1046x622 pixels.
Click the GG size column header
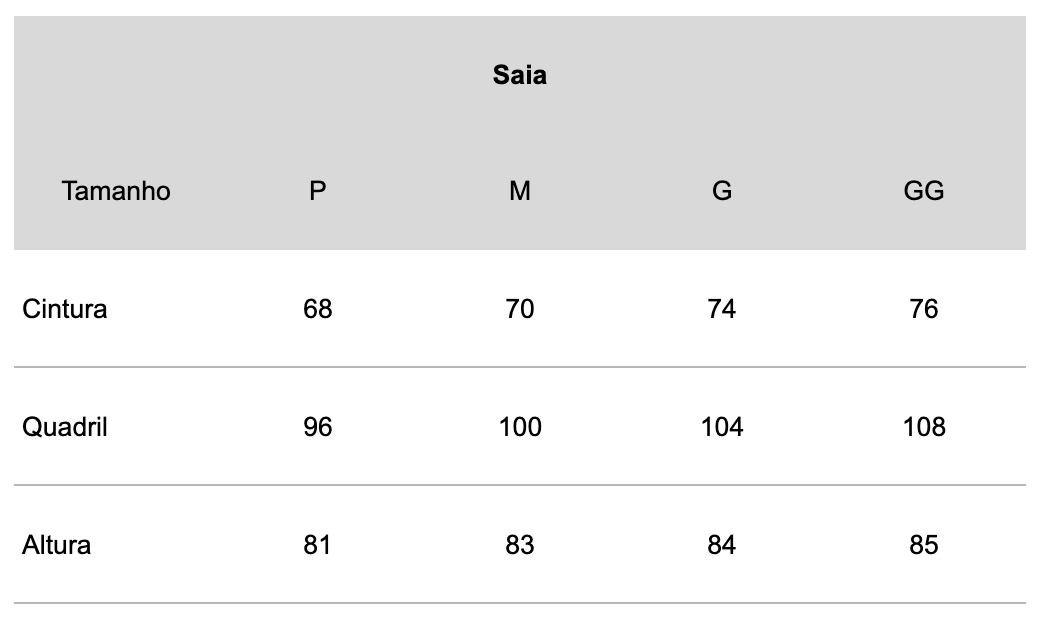coord(924,191)
